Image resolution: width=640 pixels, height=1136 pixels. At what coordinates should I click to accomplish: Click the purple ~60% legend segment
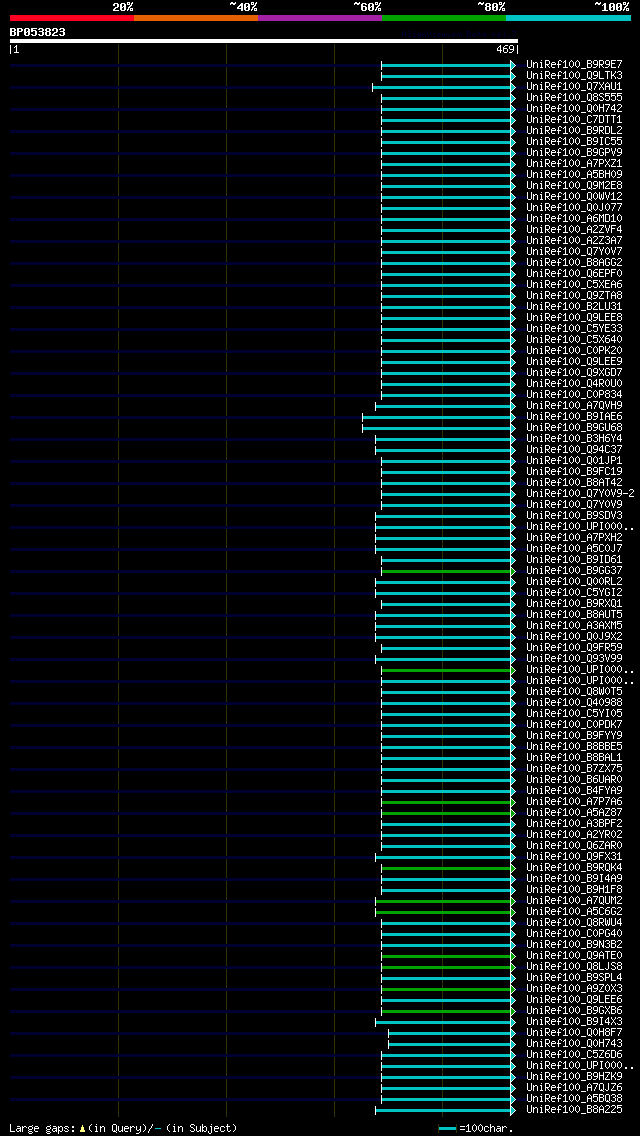(x=320, y=17)
